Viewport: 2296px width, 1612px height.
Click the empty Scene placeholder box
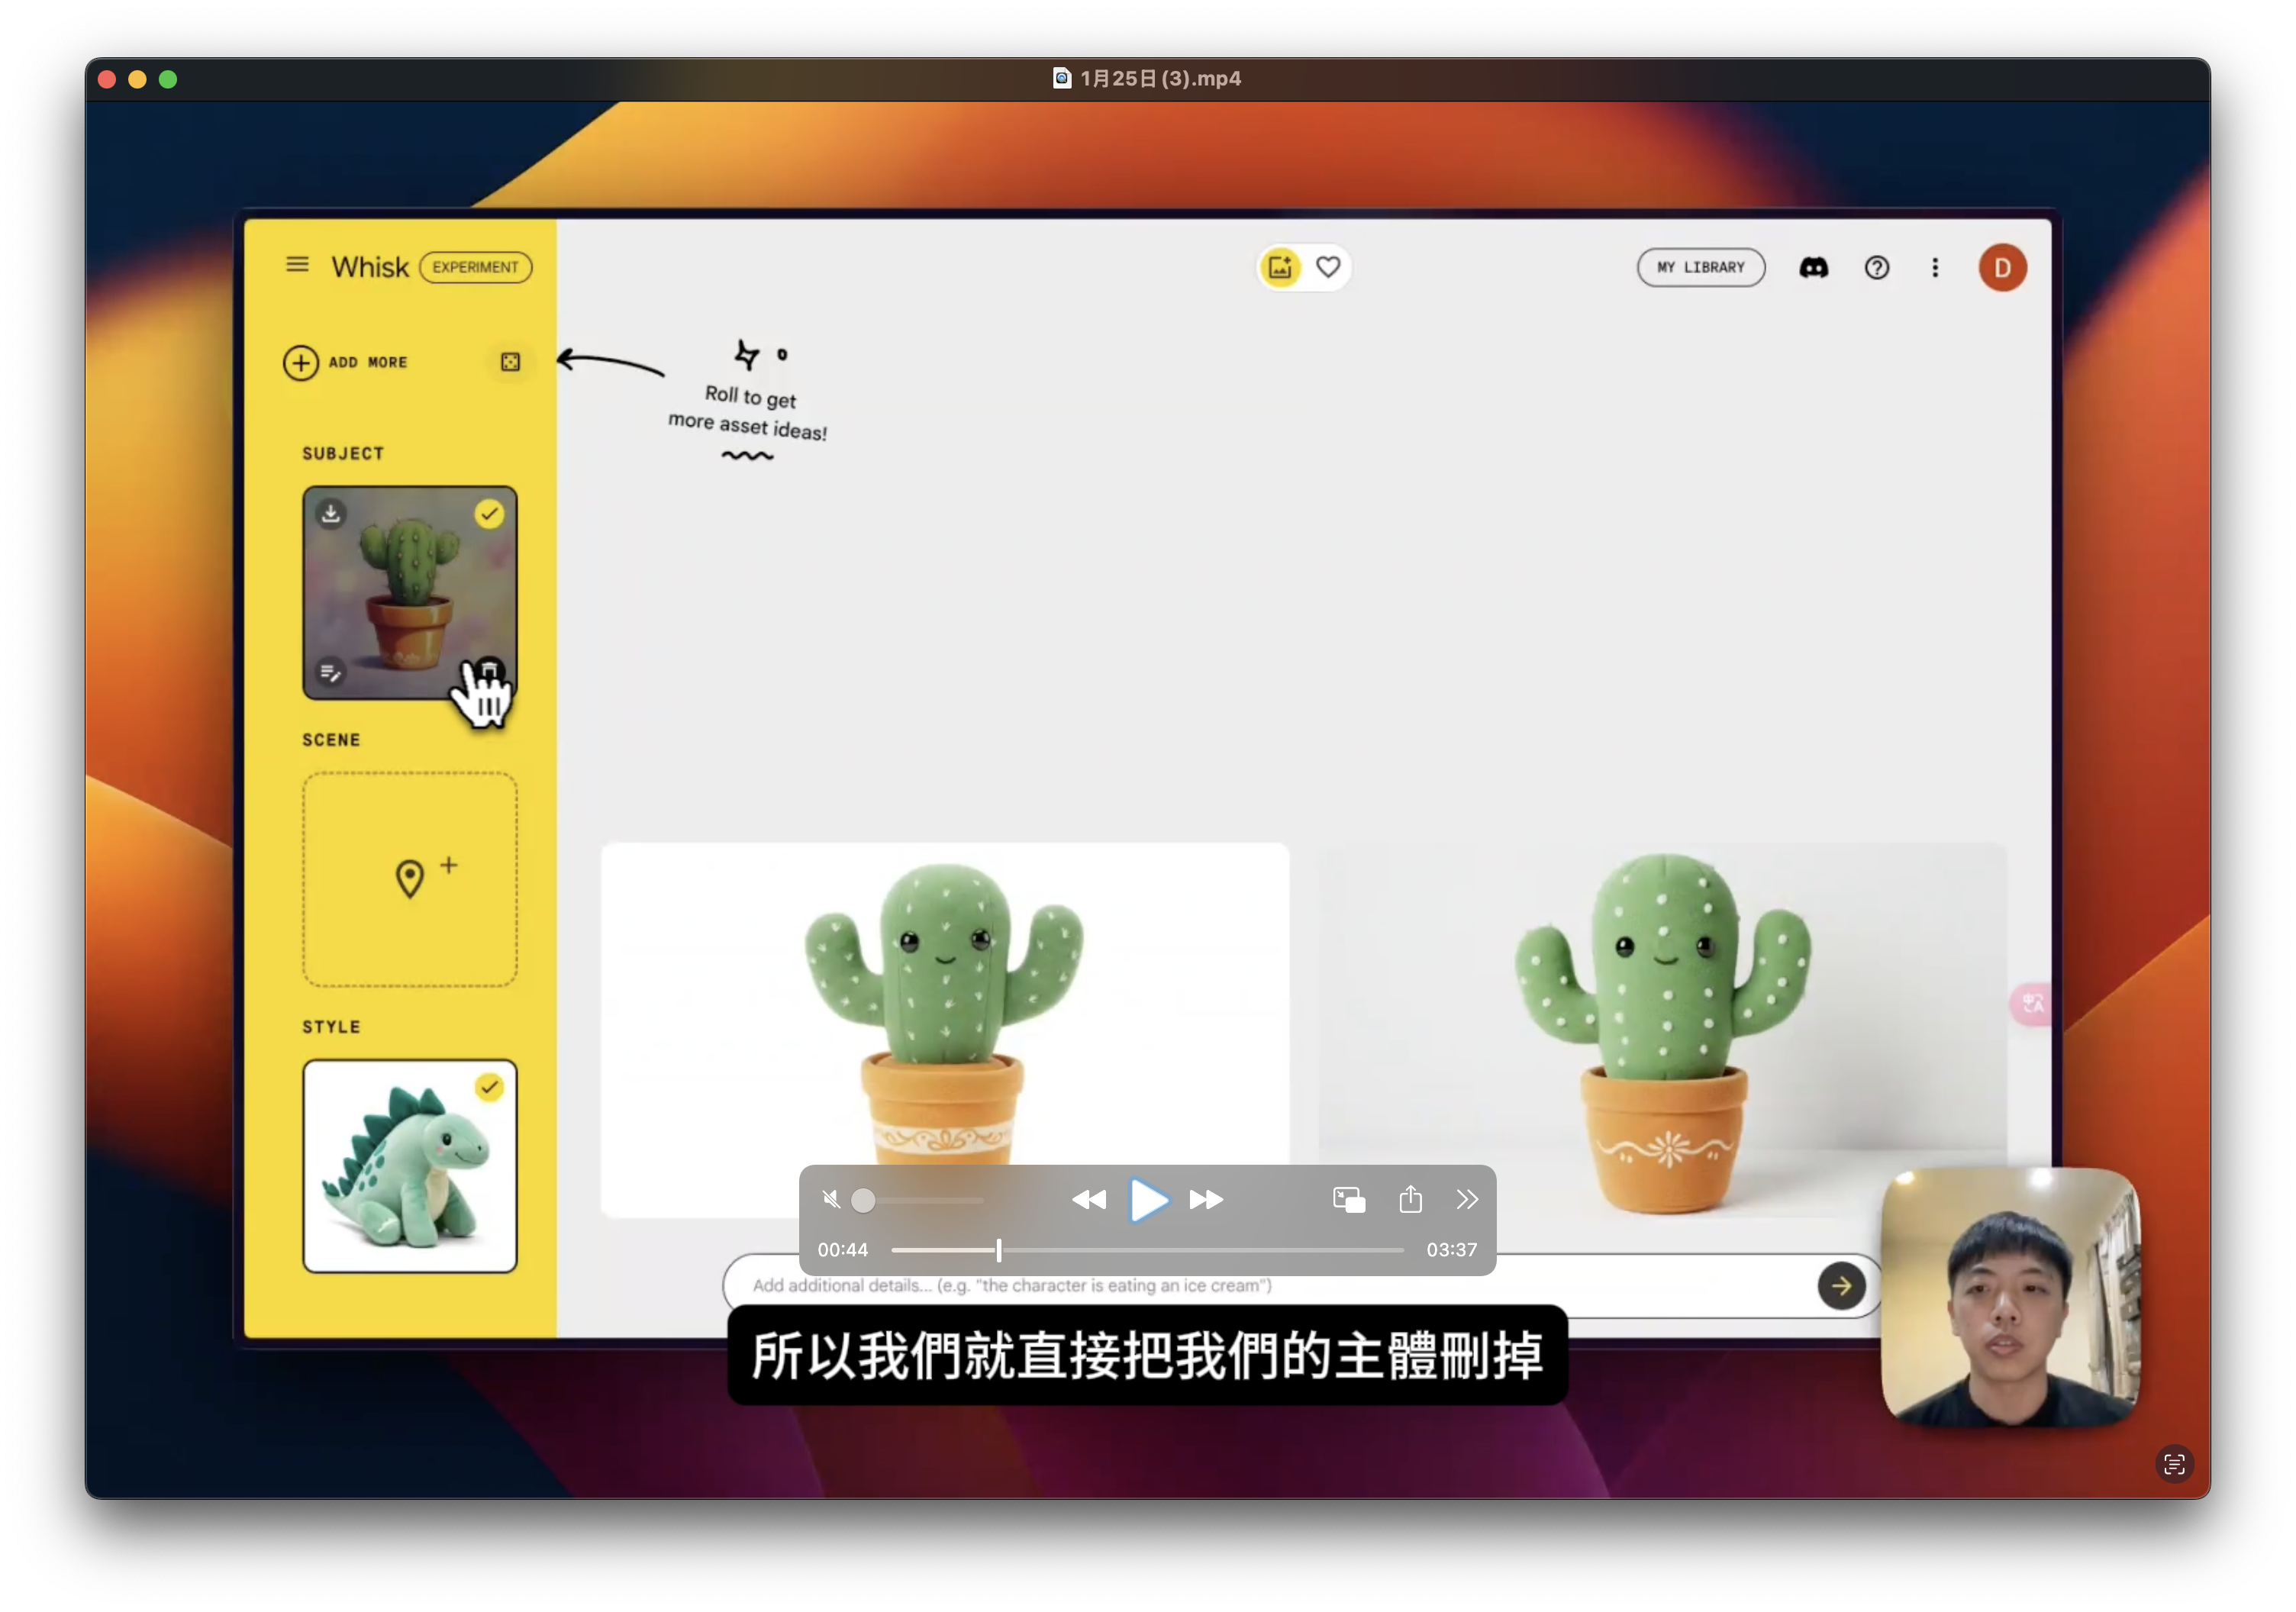410,879
